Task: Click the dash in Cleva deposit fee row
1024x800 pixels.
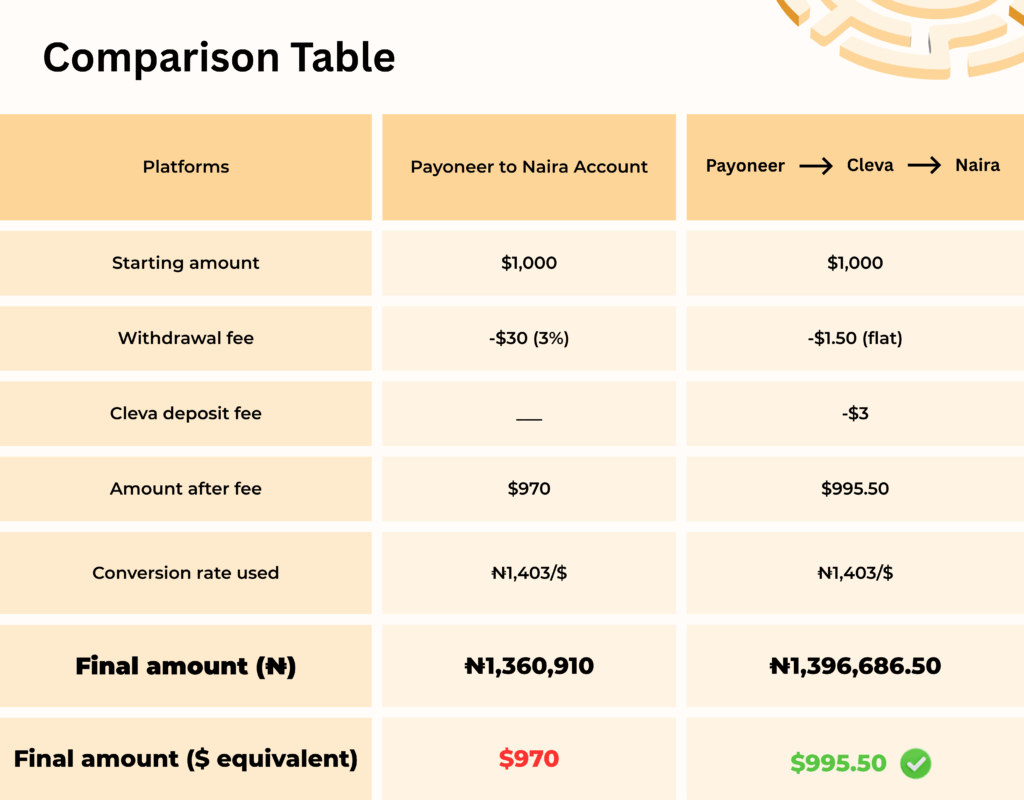Action: [x=529, y=418]
